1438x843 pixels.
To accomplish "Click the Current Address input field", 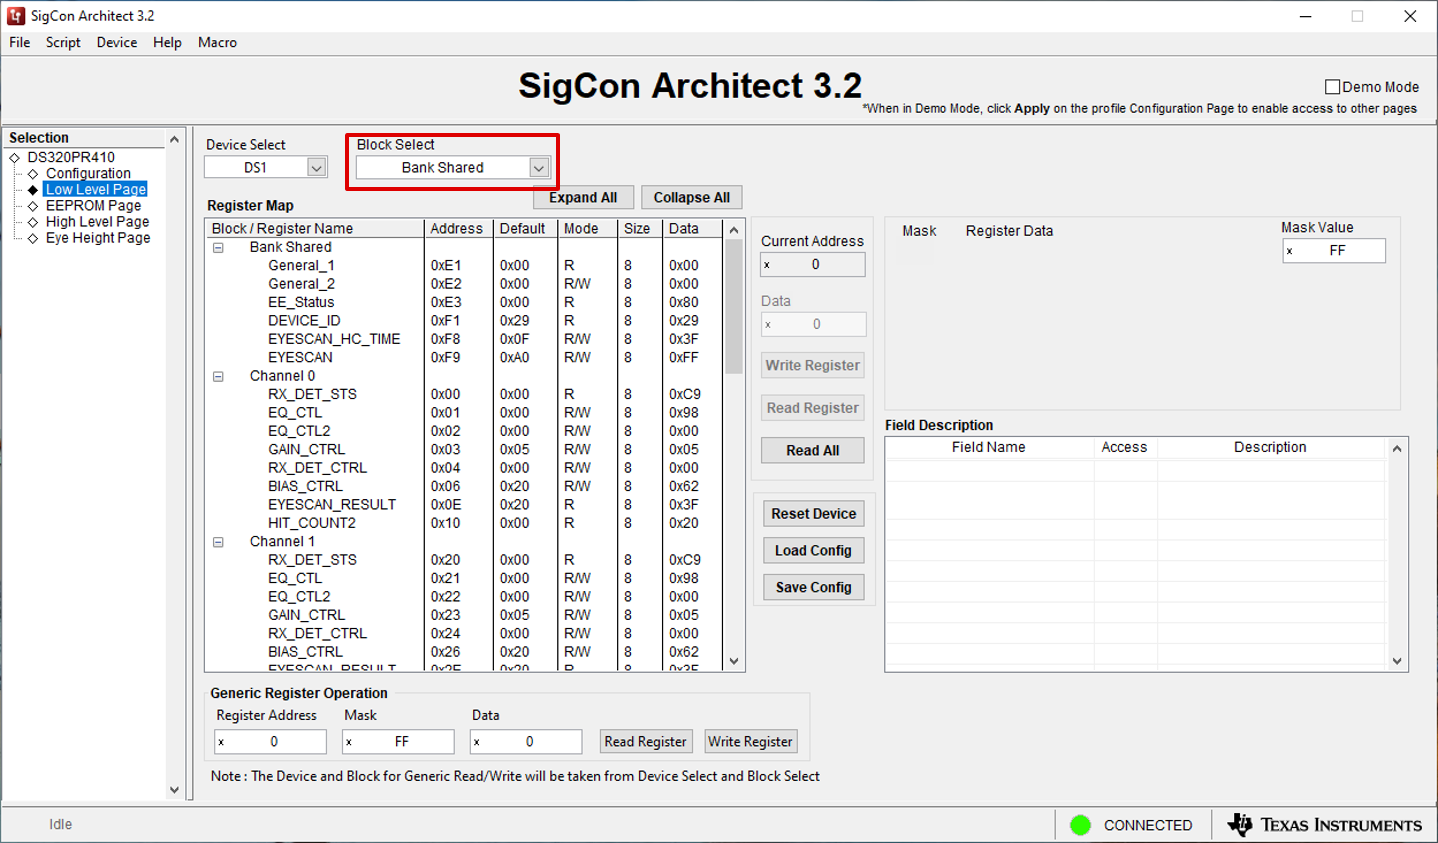I will [813, 264].
